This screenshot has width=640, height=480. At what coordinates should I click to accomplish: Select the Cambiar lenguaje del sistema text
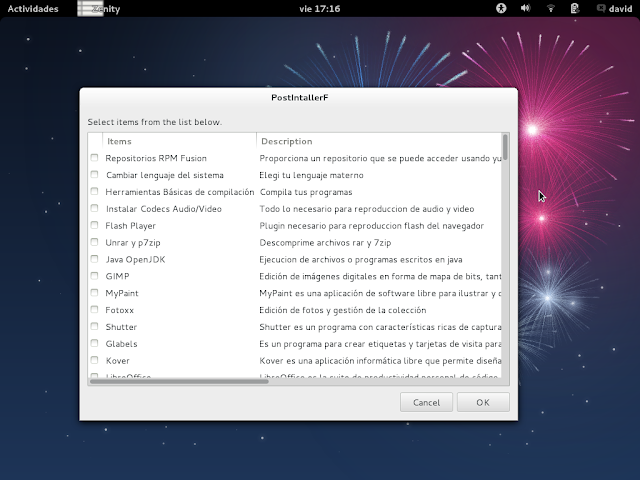click(165, 175)
